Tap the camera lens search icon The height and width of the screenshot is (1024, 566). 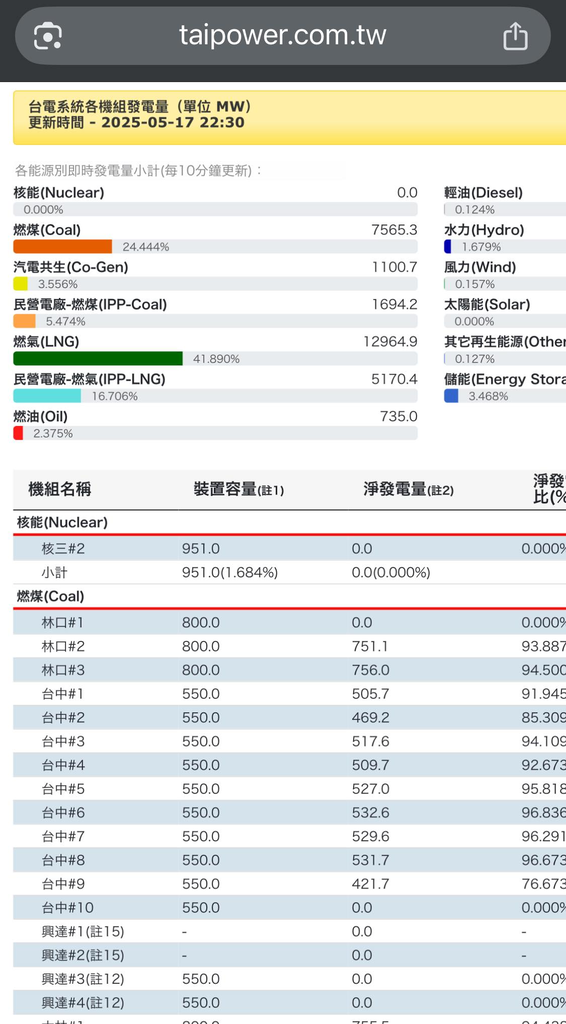tap(48, 35)
